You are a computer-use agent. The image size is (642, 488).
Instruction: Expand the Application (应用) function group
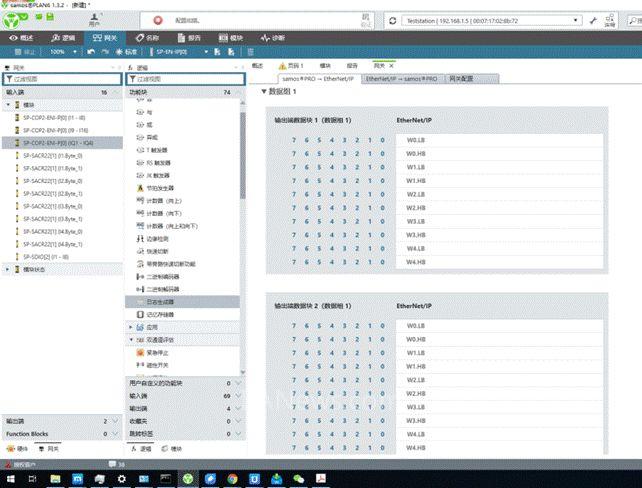tap(131, 327)
